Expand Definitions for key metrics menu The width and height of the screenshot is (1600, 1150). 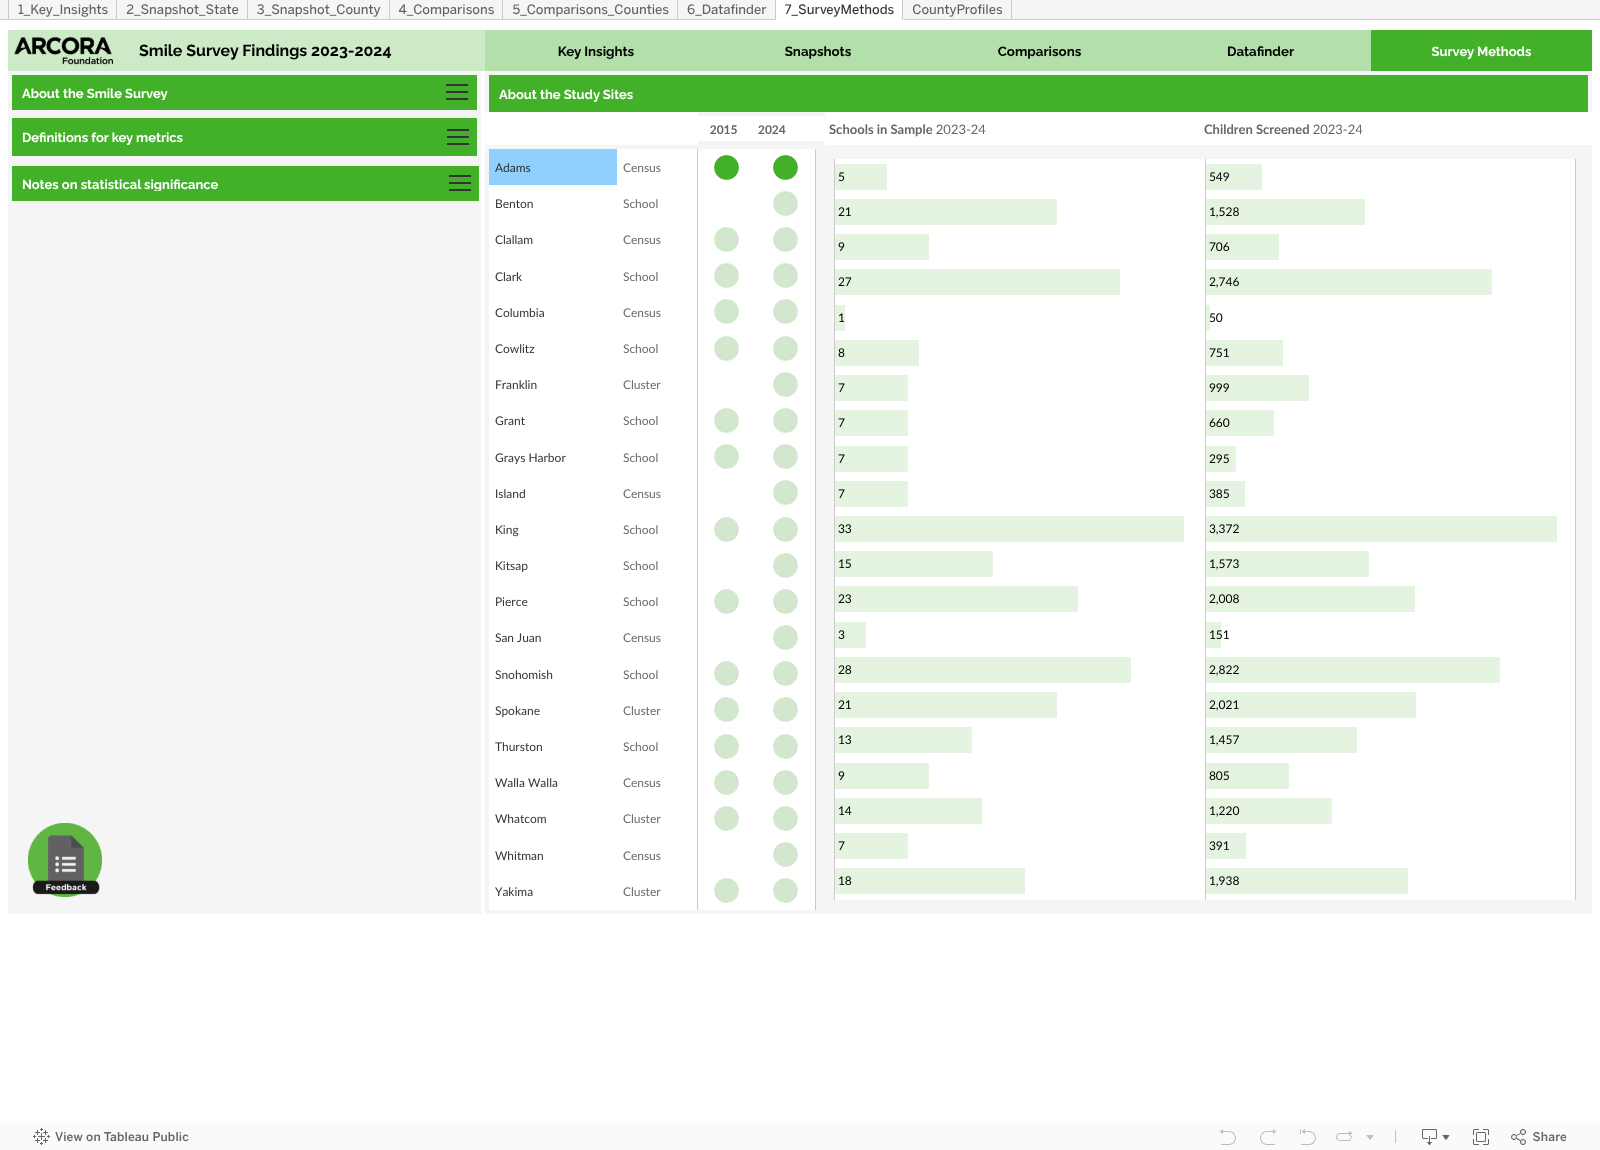[x=458, y=138]
